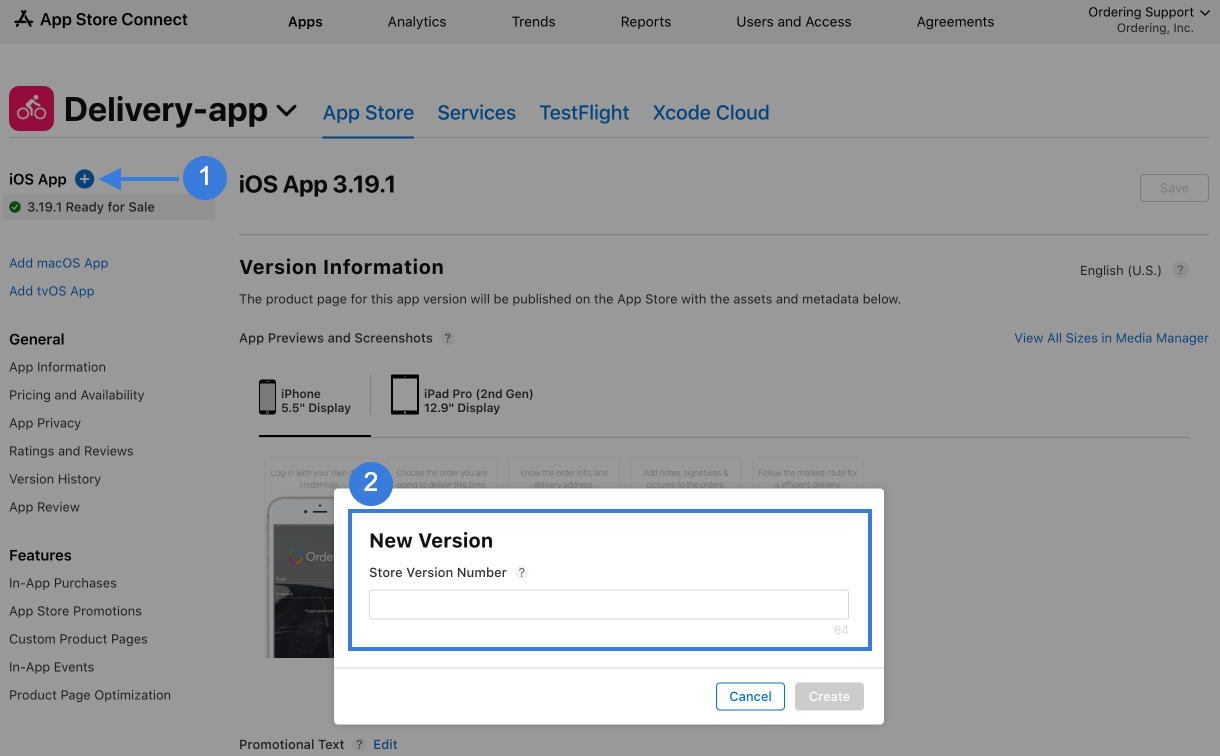The width and height of the screenshot is (1220, 756).
Task: Open App Review in the sidebar
Action: 44,507
